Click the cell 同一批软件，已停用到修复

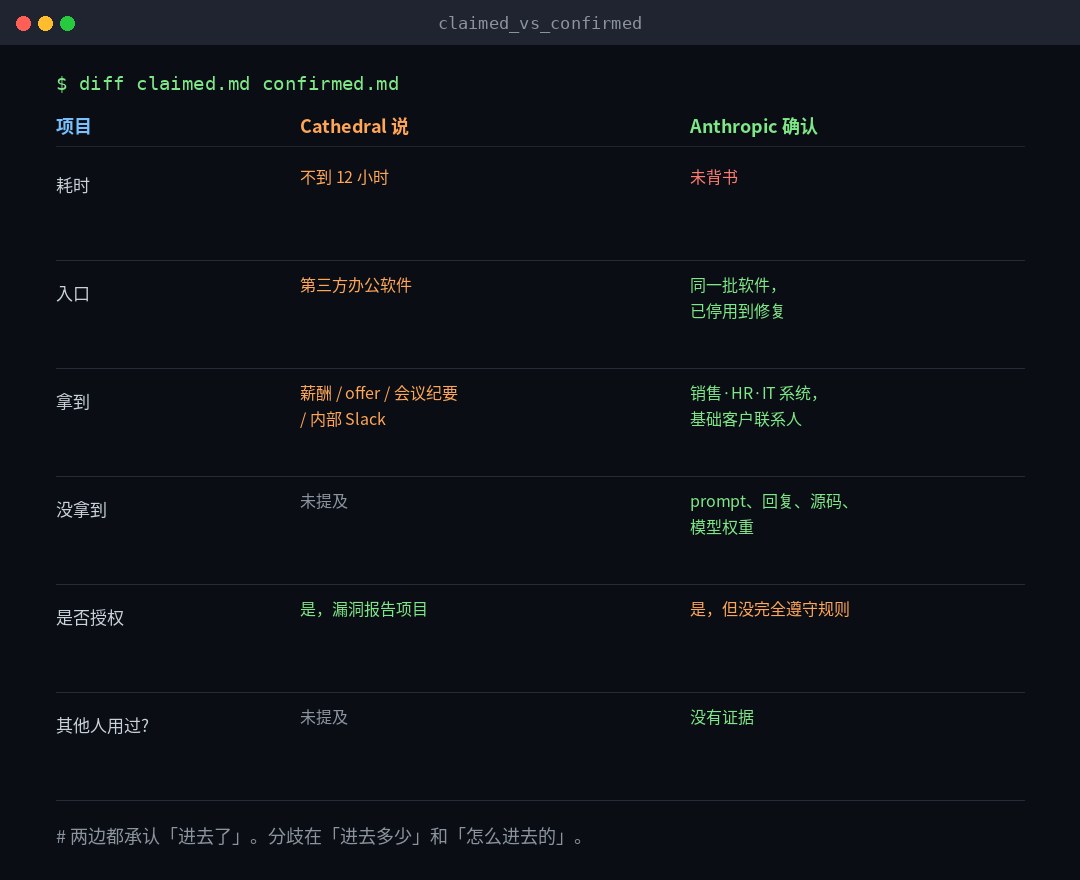coord(736,298)
